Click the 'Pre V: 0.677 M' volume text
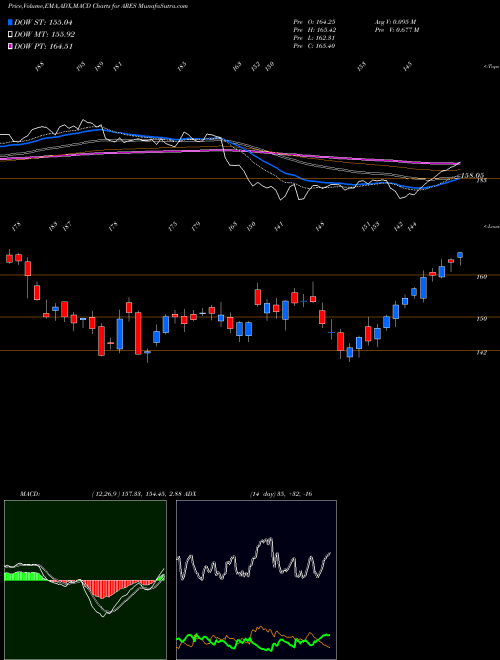Screen dimensions: 500x660 397,30
